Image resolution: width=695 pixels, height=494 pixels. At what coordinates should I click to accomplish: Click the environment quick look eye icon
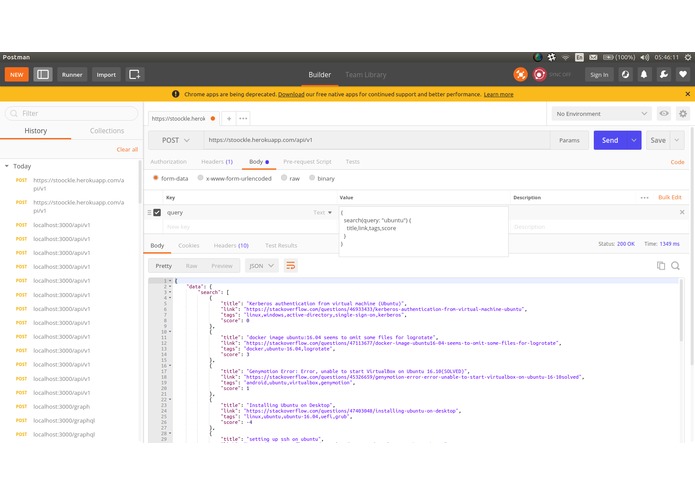(x=664, y=113)
